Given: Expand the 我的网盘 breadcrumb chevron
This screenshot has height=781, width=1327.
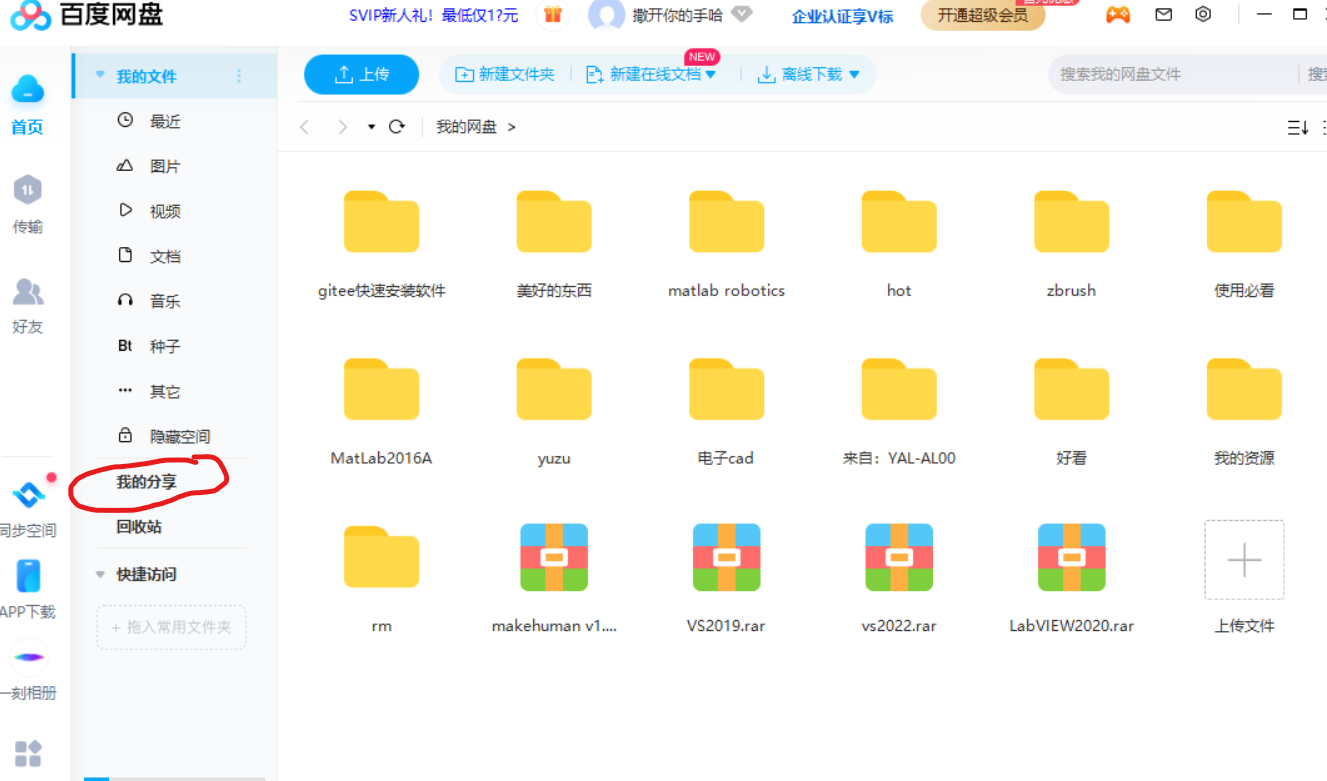Looking at the screenshot, I should click(x=512, y=127).
